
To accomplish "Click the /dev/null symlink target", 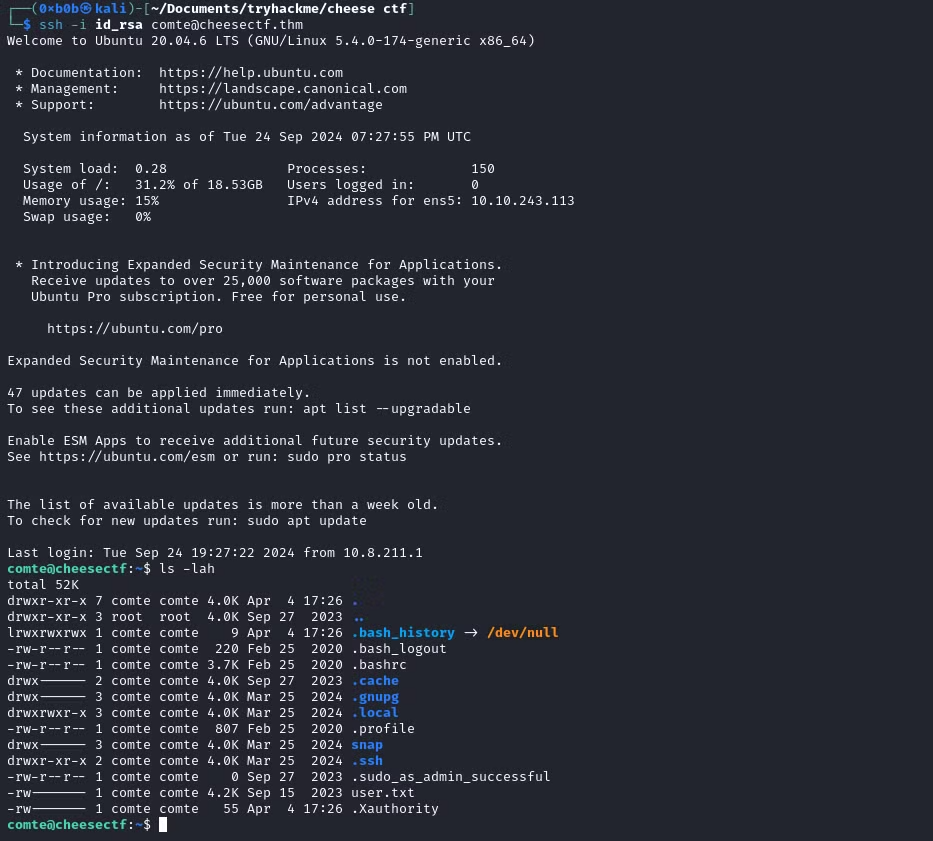I will pos(522,633).
